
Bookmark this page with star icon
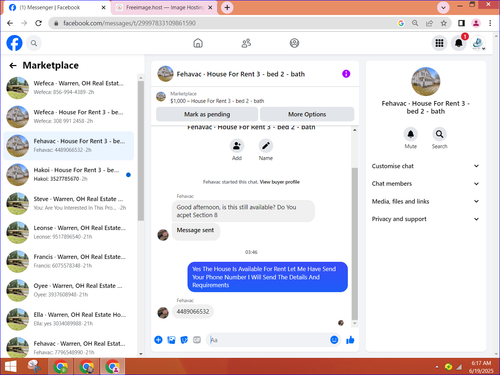point(443,23)
